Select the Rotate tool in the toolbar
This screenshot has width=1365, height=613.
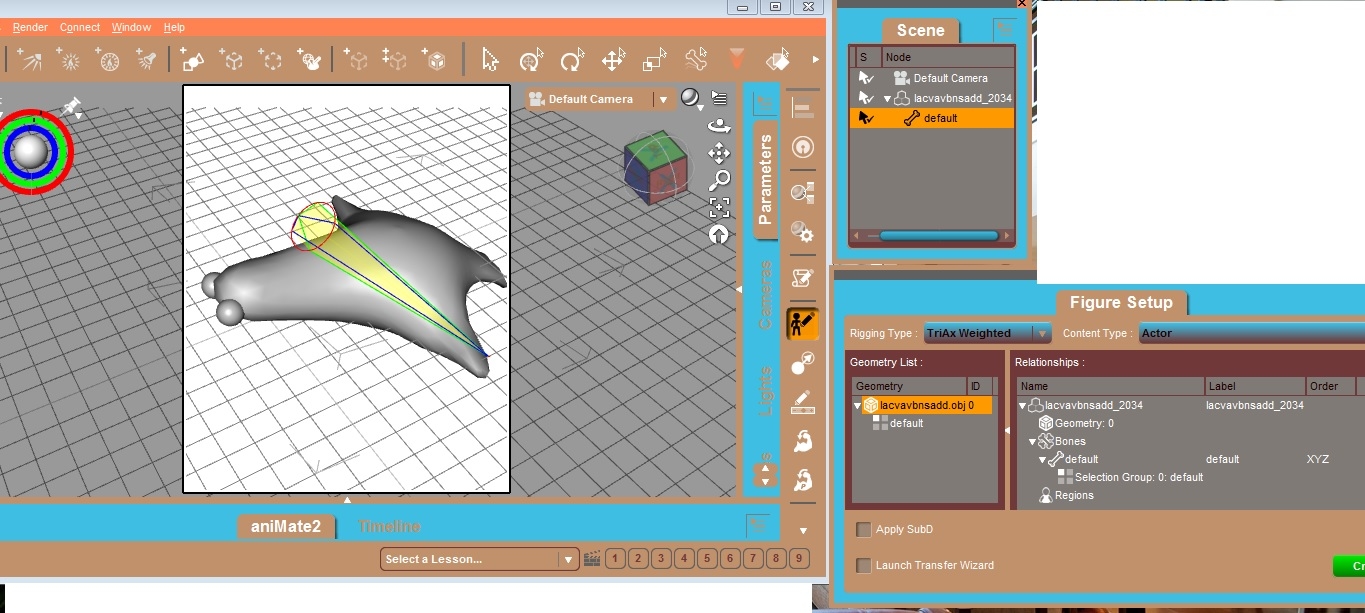pos(572,61)
